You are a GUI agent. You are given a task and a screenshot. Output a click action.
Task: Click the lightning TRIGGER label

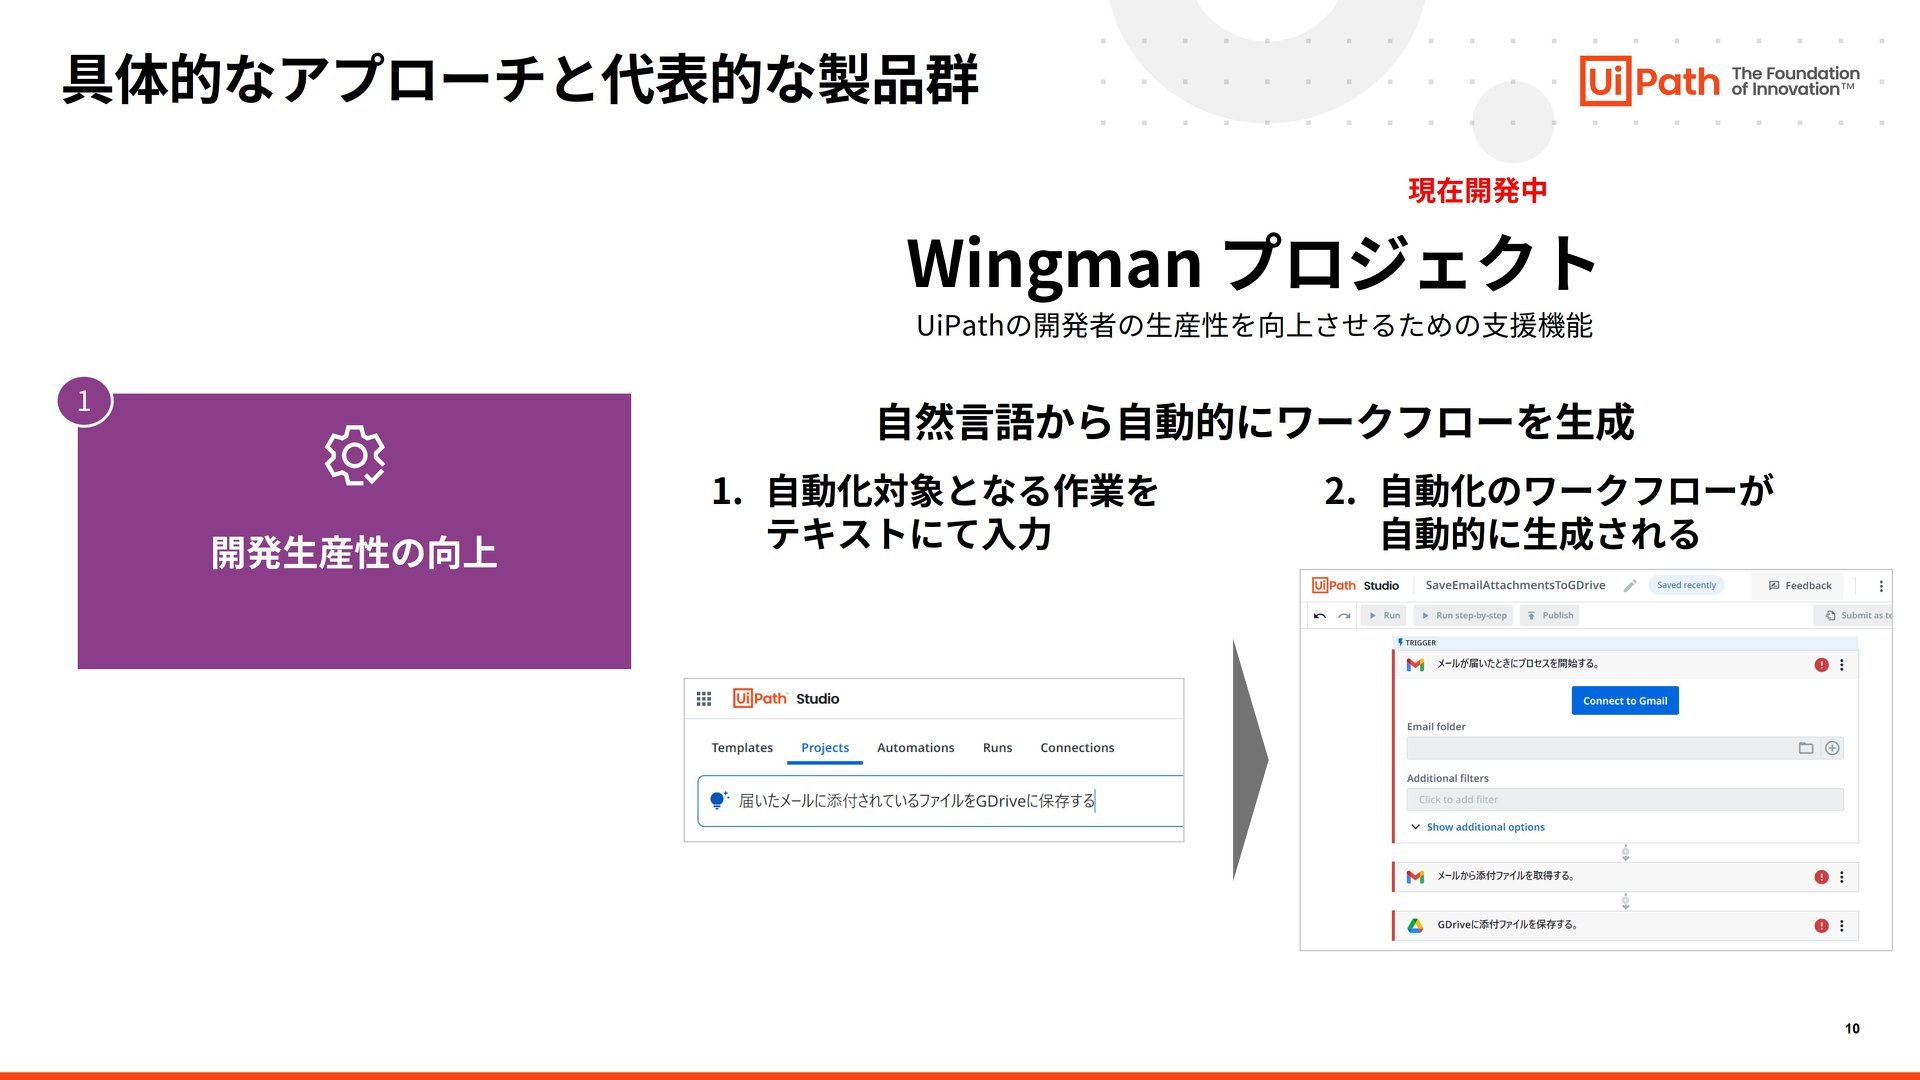click(1417, 642)
